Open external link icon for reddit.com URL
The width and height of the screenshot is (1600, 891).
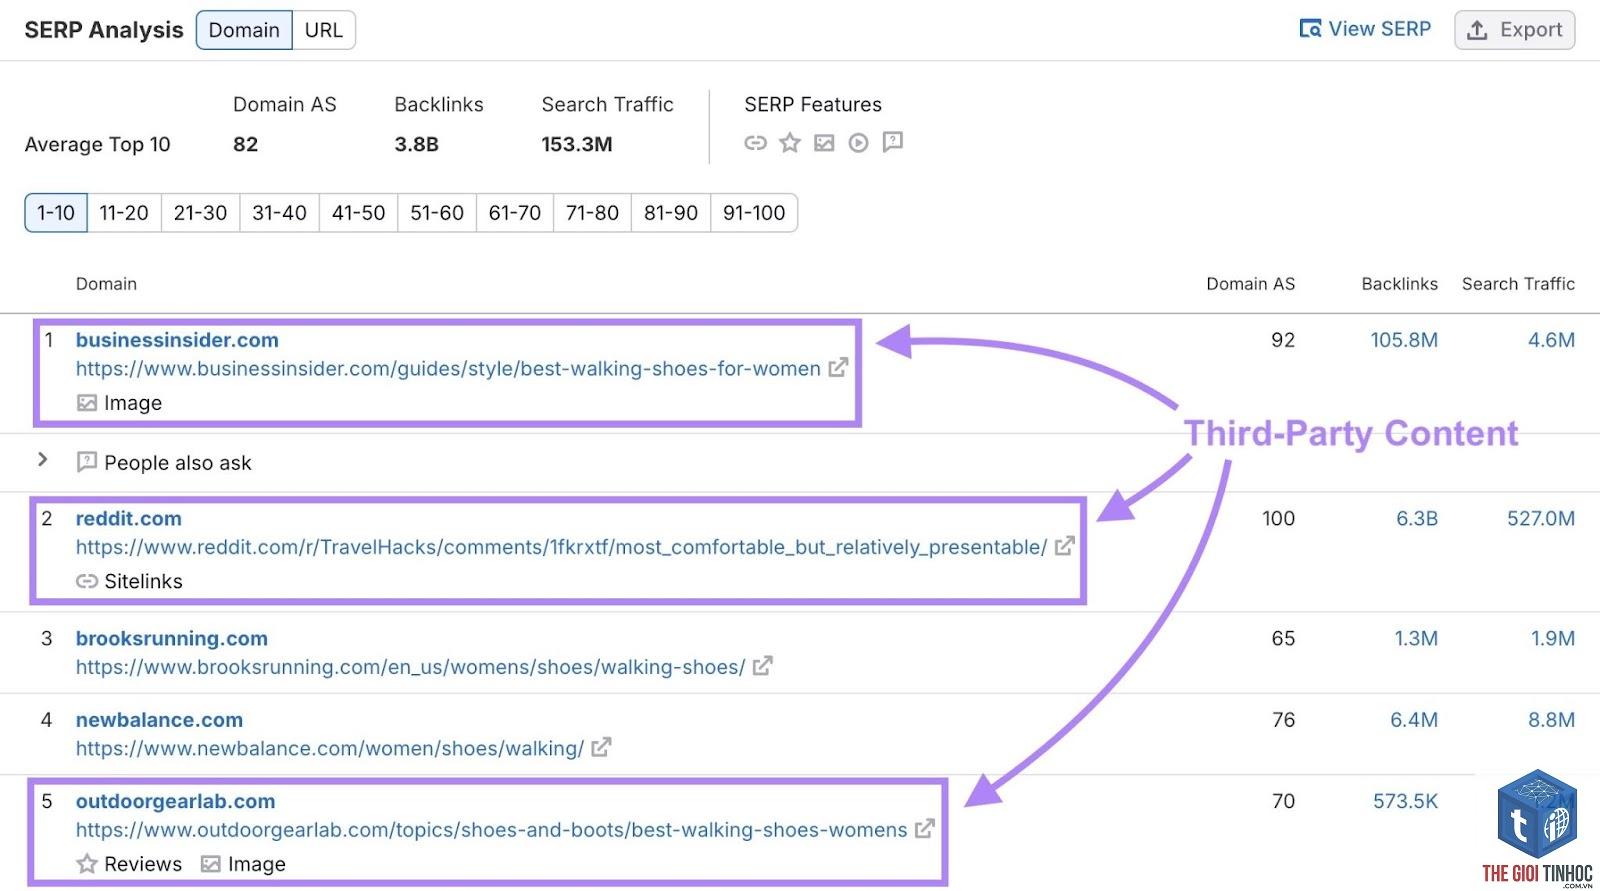tap(1065, 546)
